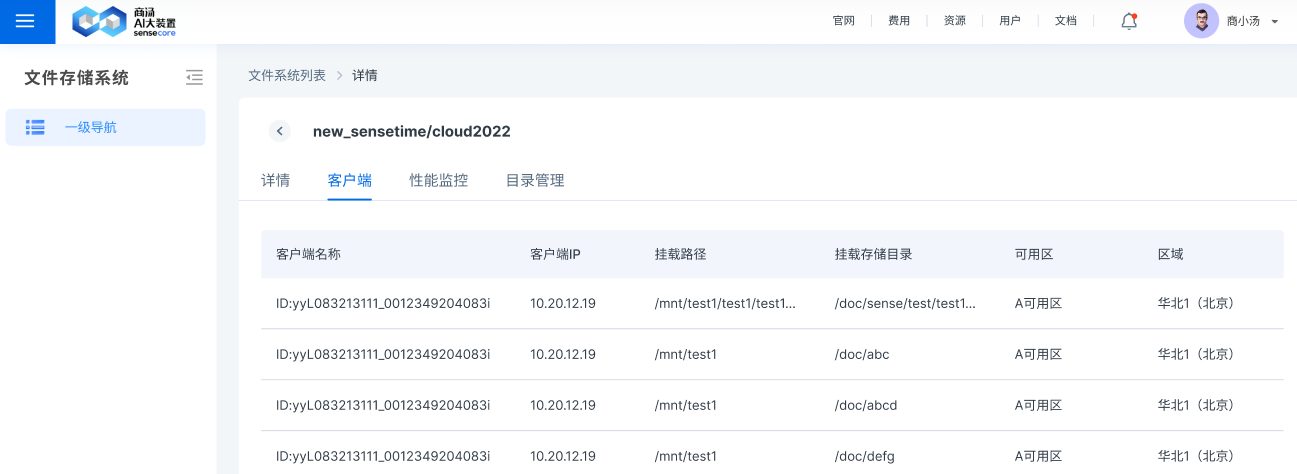Open the notification bell
Viewport: 1297px width, 474px height.
pyautogui.click(x=1129, y=21)
